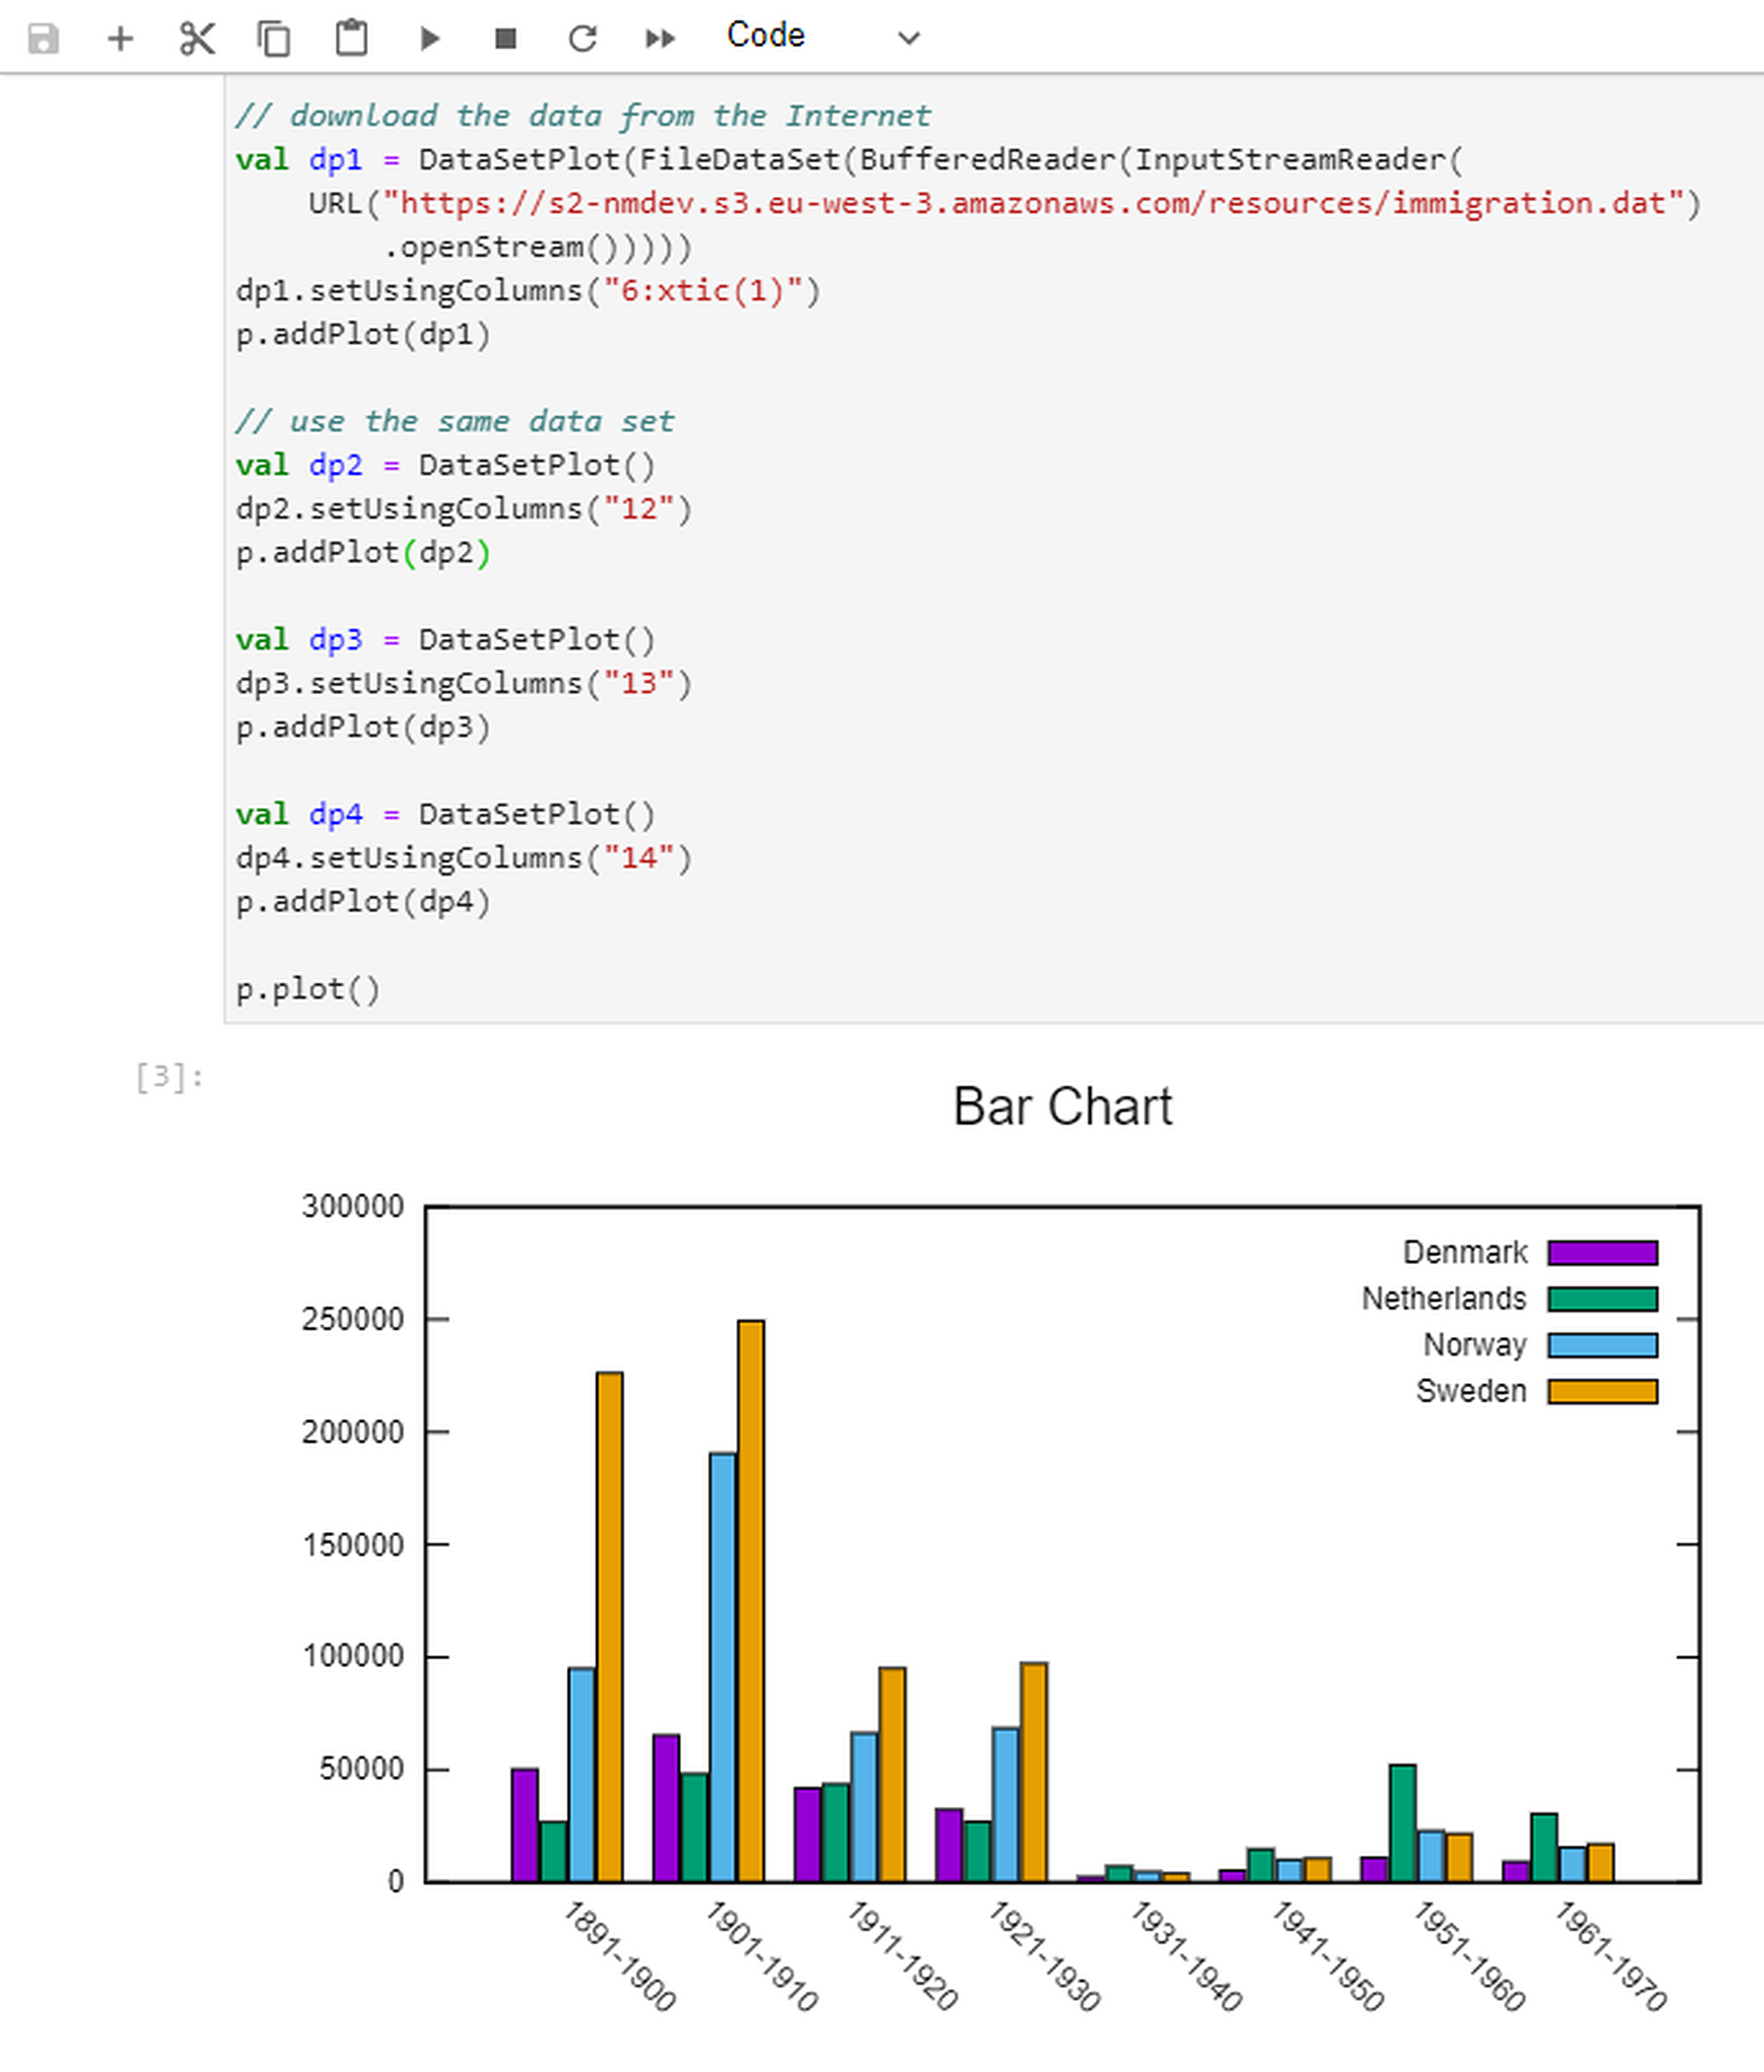Interrupt the kernel with stop icon
The height and width of the screenshot is (2072, 1764).
506,39
